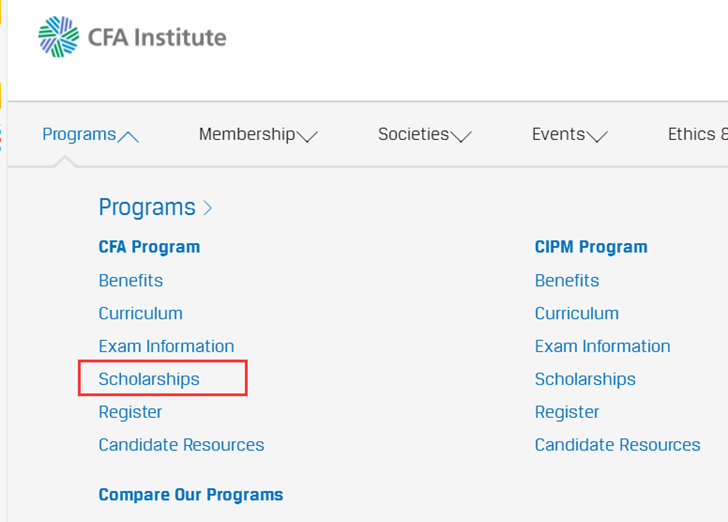Open CFA Program Benefits link
Screen dimensions: 728x522
click(131, 281)
